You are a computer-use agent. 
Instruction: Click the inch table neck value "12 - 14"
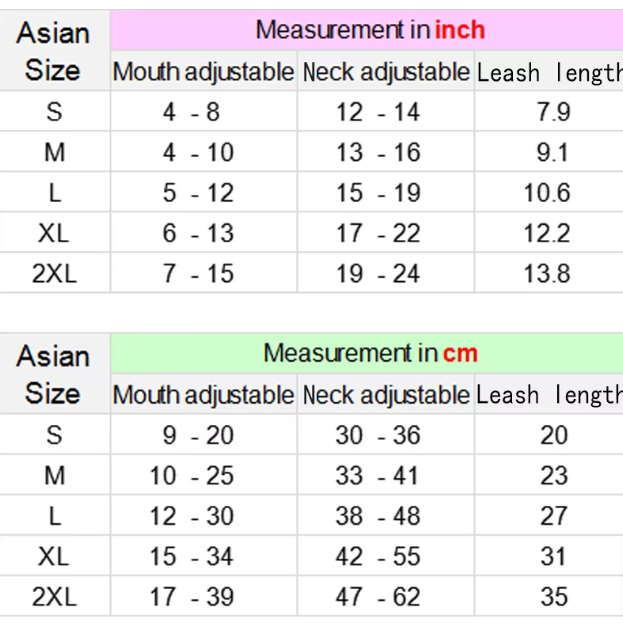click(377, 112)
